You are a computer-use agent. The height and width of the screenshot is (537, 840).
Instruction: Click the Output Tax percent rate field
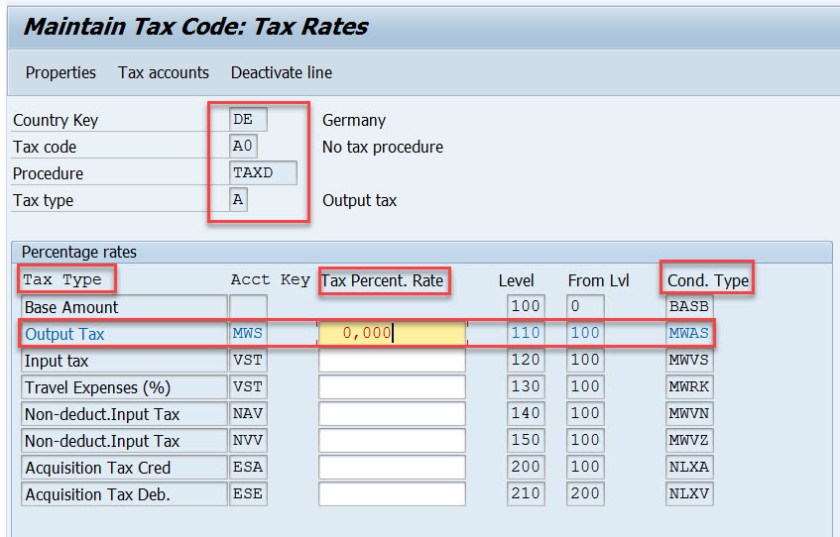pyautogui.click(x=391, y=334)
